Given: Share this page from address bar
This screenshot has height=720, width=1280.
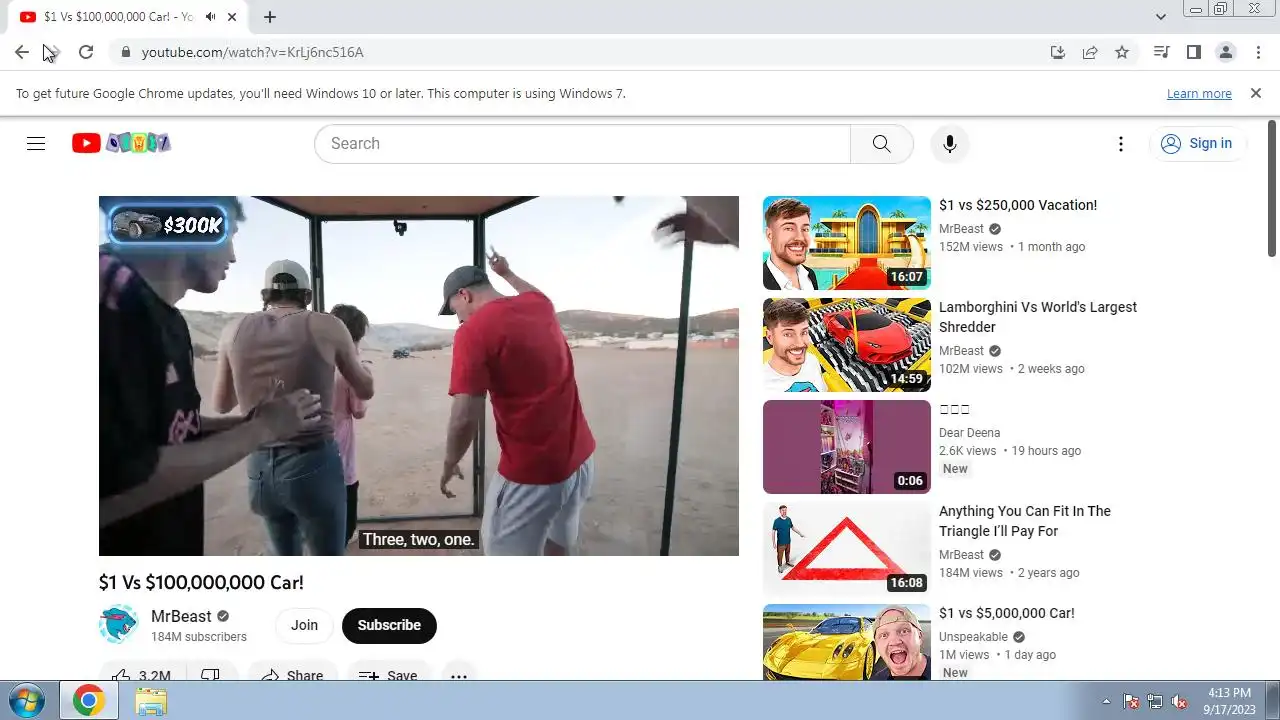Looking at the screenshot, I should 1090,52.
